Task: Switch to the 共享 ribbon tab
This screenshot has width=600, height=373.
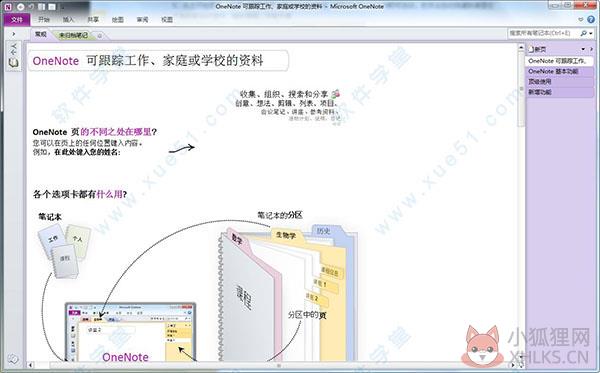Action: 93,20
